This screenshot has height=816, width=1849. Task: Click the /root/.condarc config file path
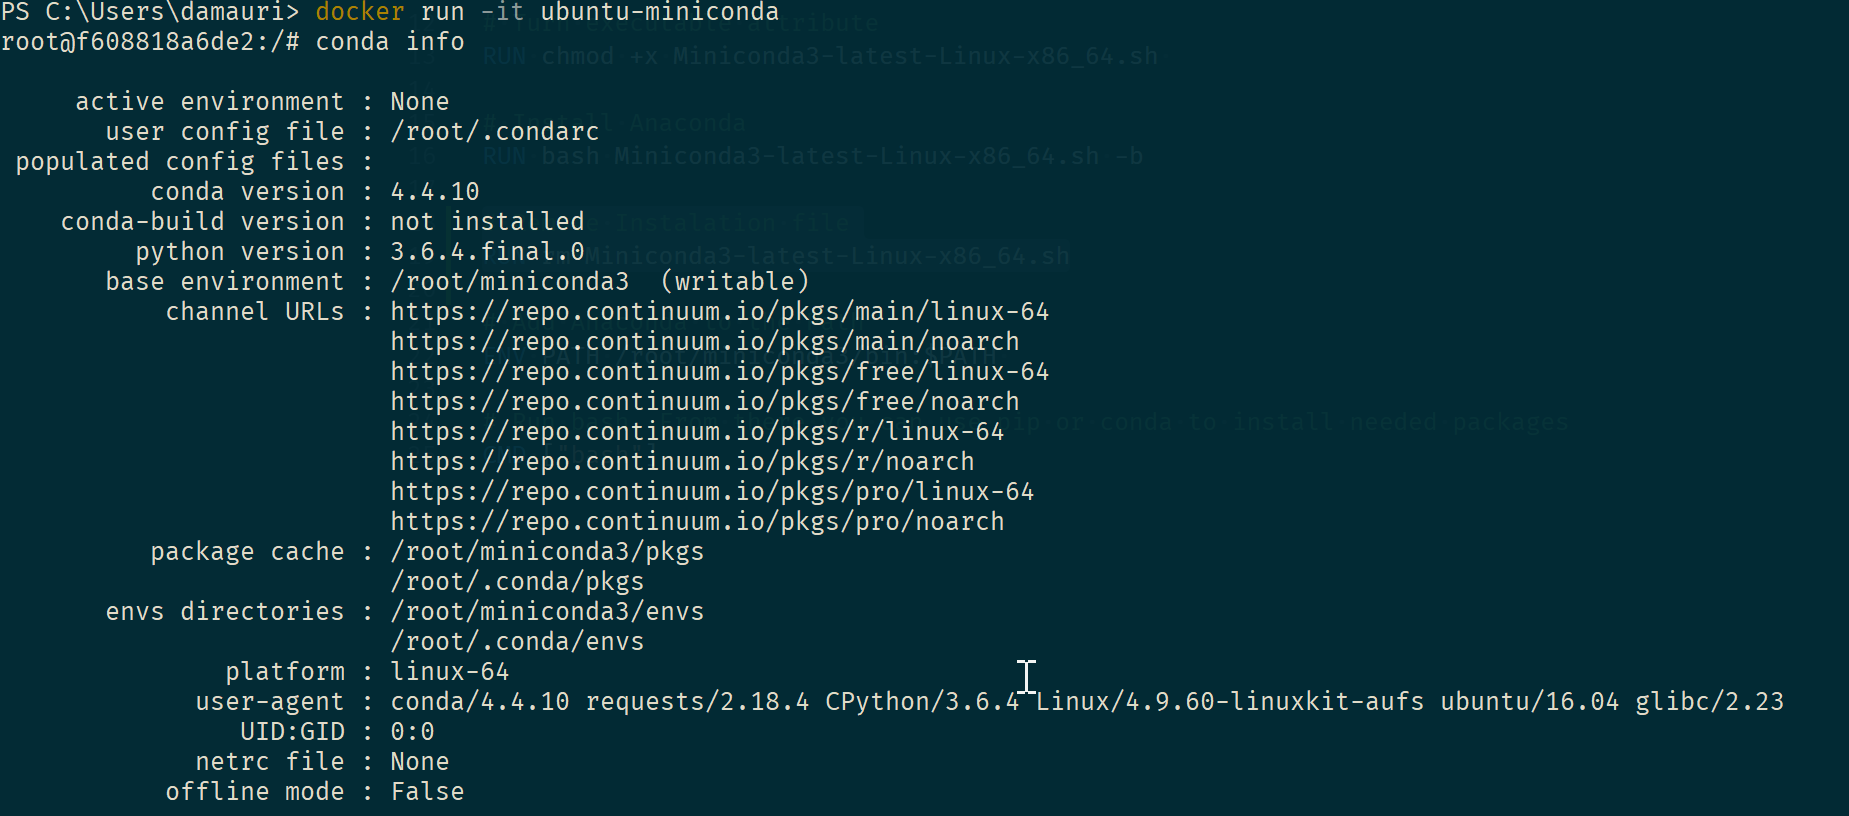[494, 132]
